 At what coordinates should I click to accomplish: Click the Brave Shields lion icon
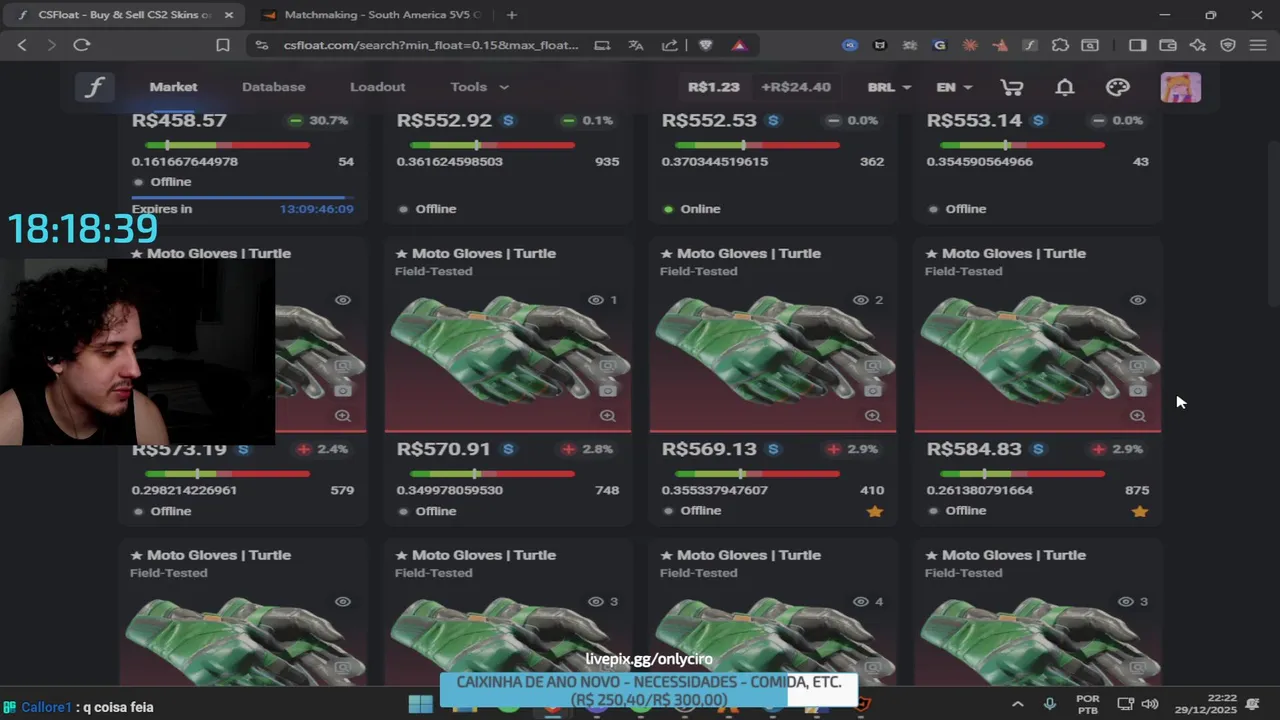[706, 45]
